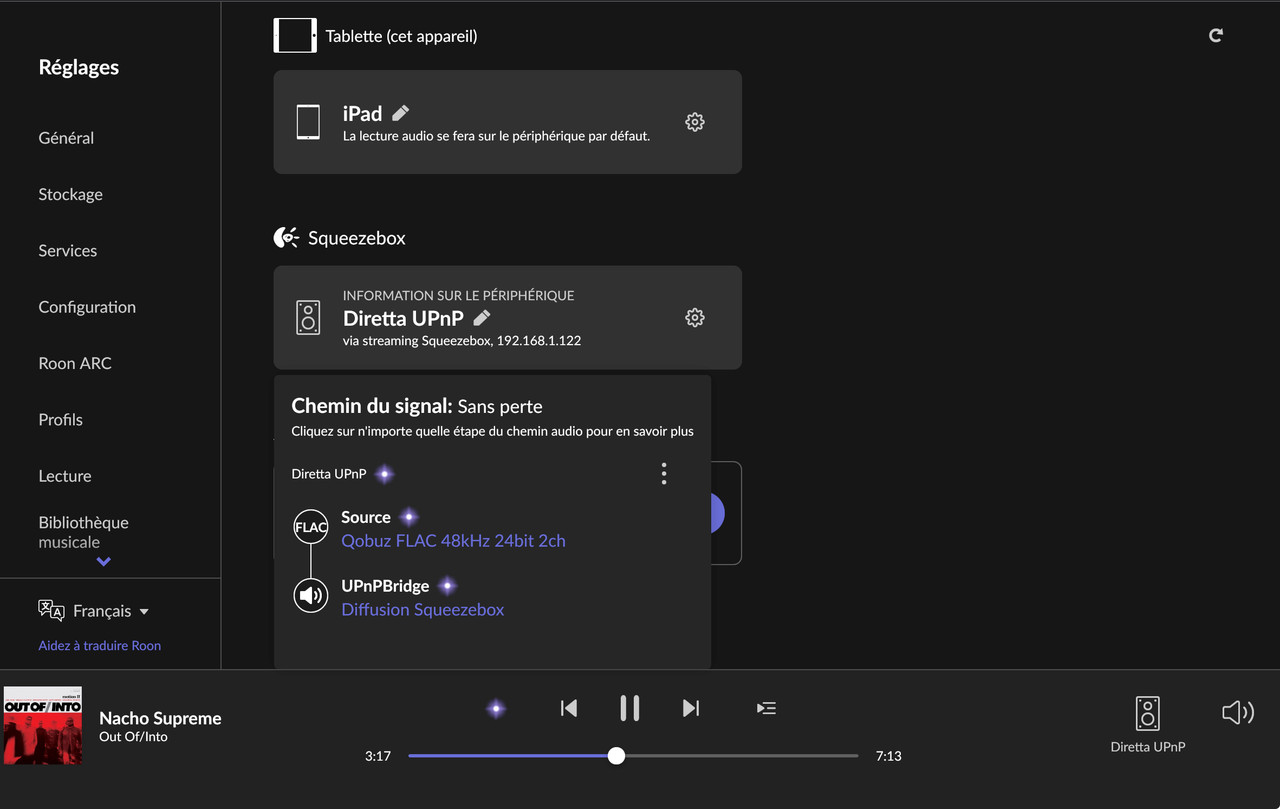Click the iPad tablet device icon

[308, 122]
